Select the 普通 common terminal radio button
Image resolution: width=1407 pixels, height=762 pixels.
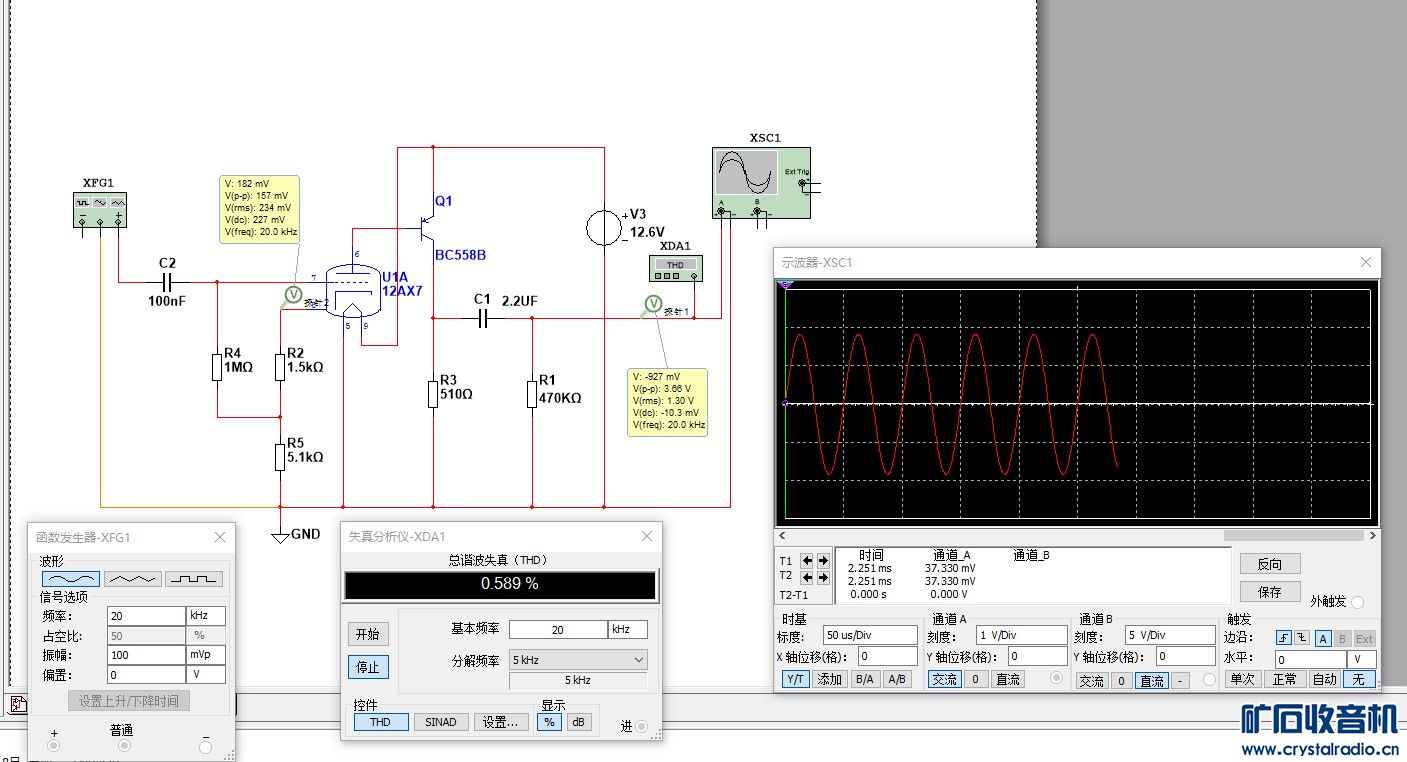coord(124,746)
